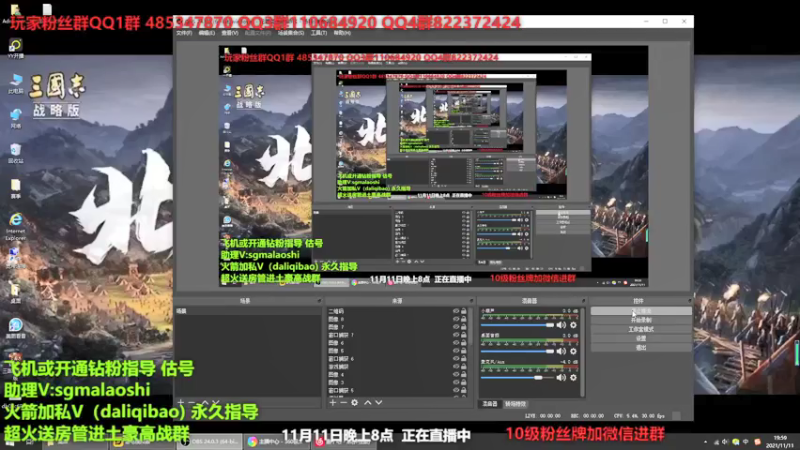
Task: Click the mixer panel scrollbar
Action: tap(583, 352)
